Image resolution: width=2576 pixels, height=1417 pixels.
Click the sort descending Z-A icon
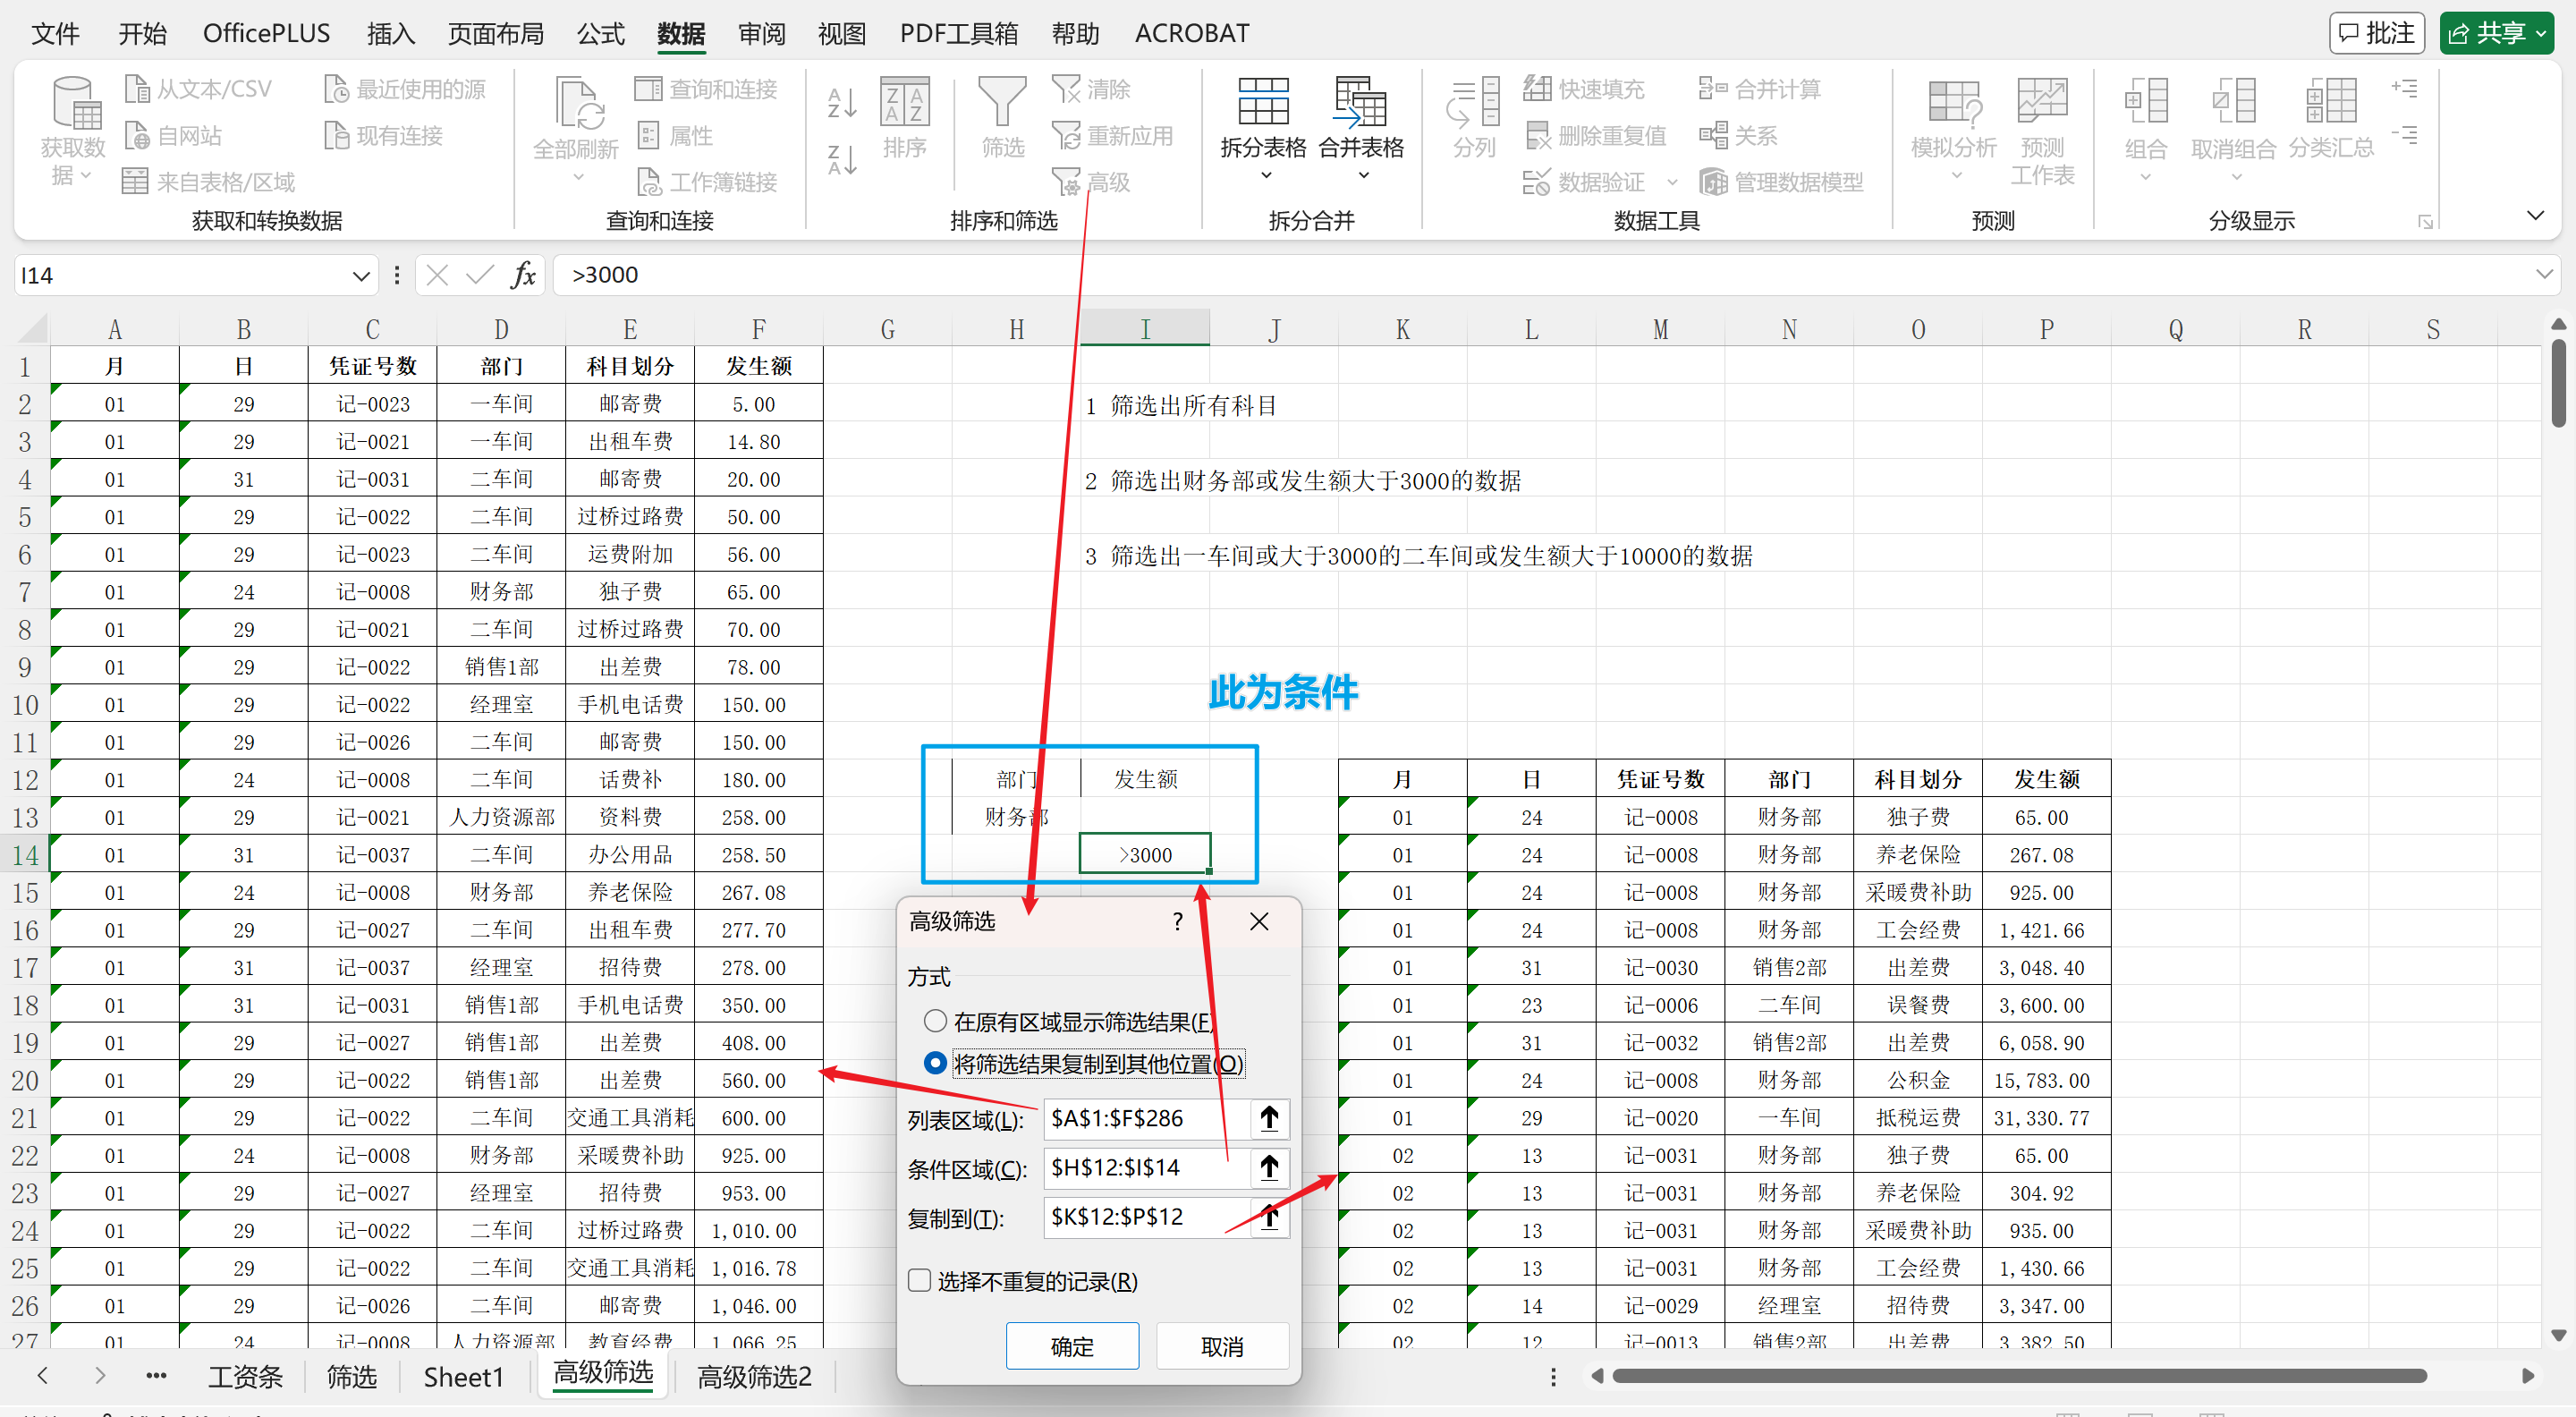(842, 158)
